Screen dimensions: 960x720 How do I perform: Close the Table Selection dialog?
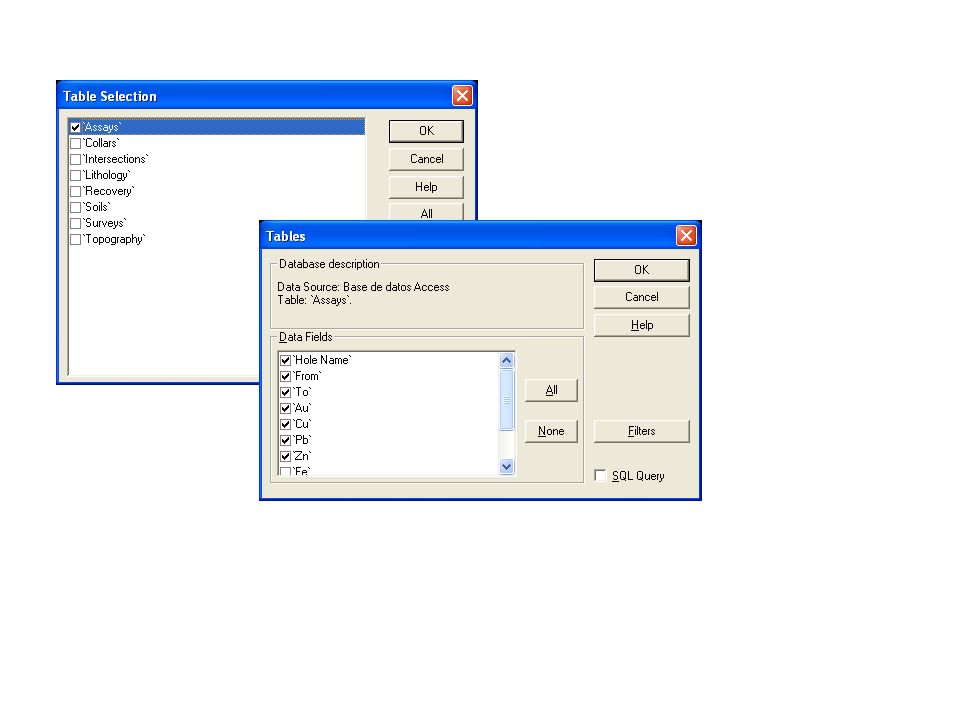click(x=462, y=96)
